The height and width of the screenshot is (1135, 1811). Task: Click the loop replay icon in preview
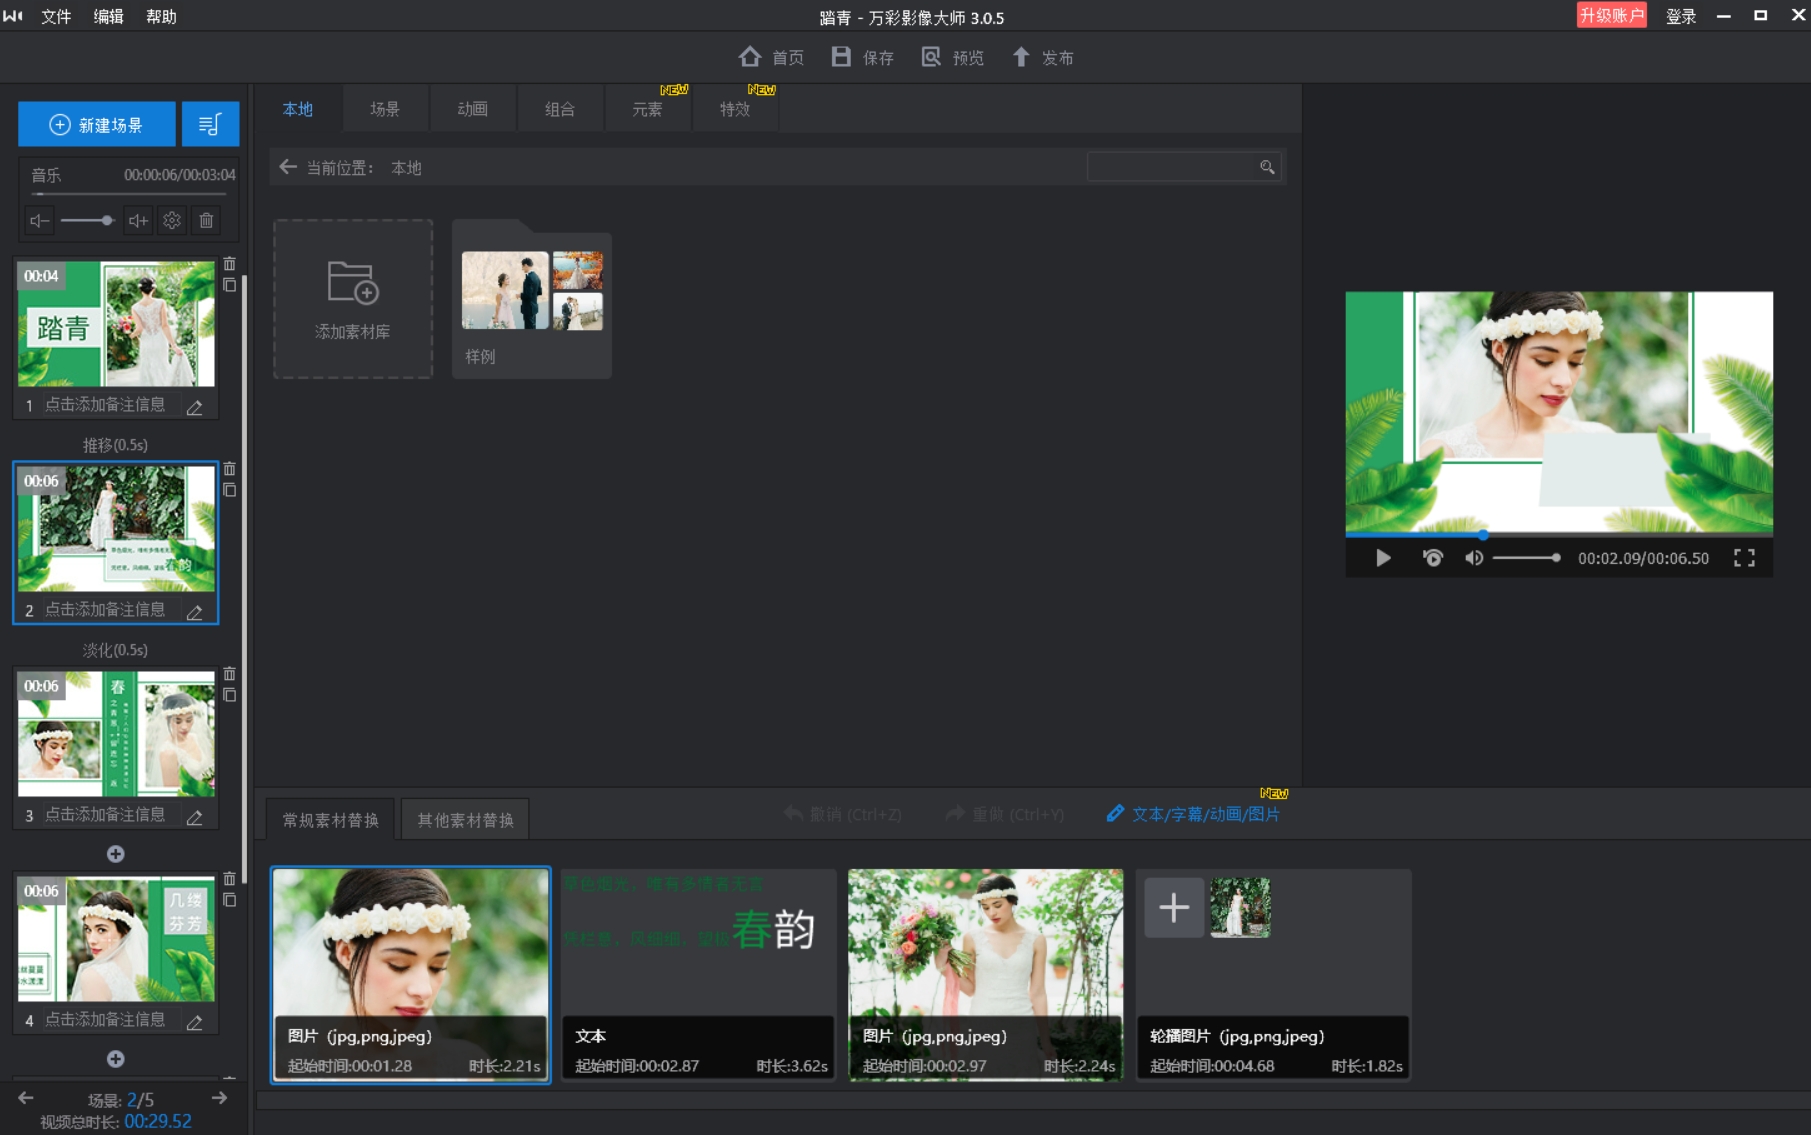(1432, 558)
